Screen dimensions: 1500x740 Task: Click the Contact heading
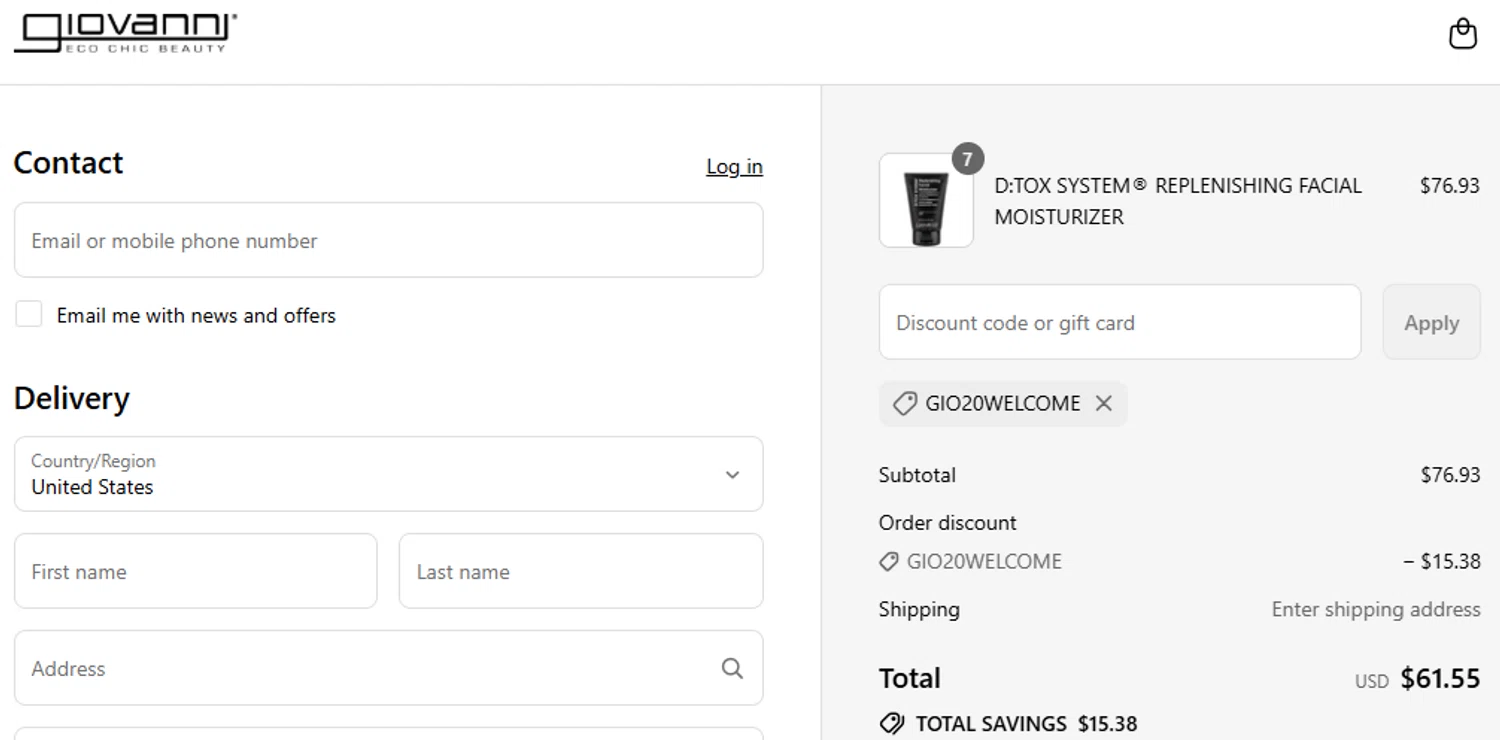click(68, 162)
